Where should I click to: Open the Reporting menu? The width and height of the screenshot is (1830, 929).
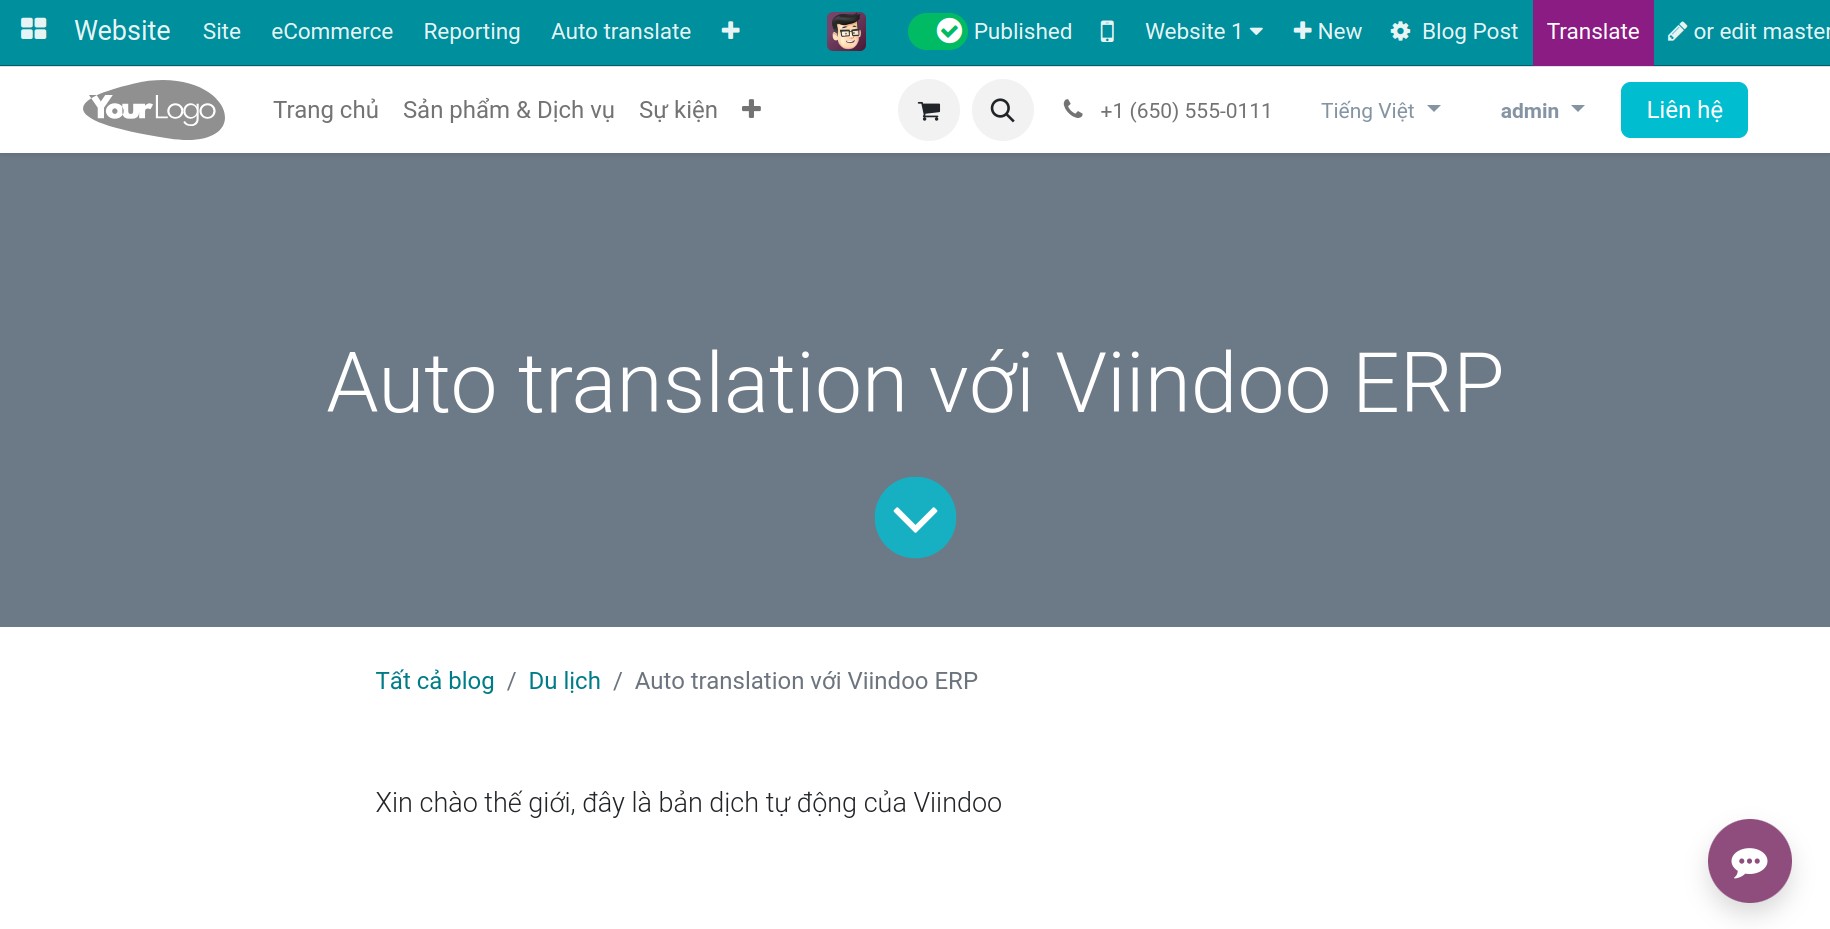472,32
